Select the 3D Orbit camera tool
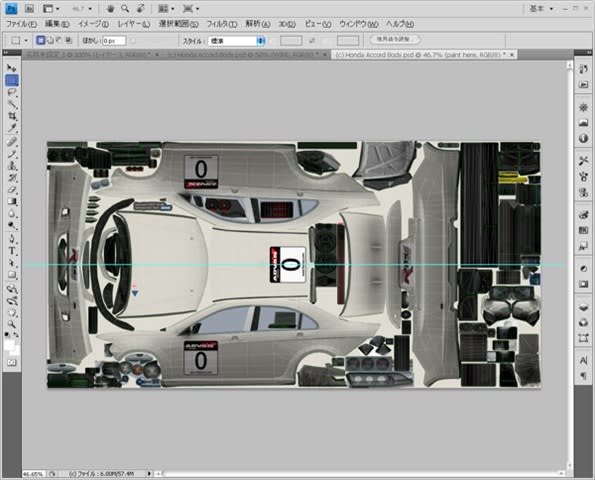Viewport: 595px width, 480px height. tap(12, 301)
